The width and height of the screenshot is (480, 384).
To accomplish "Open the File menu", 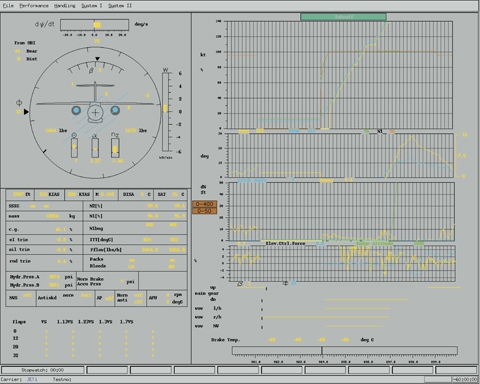I will 8,6.
